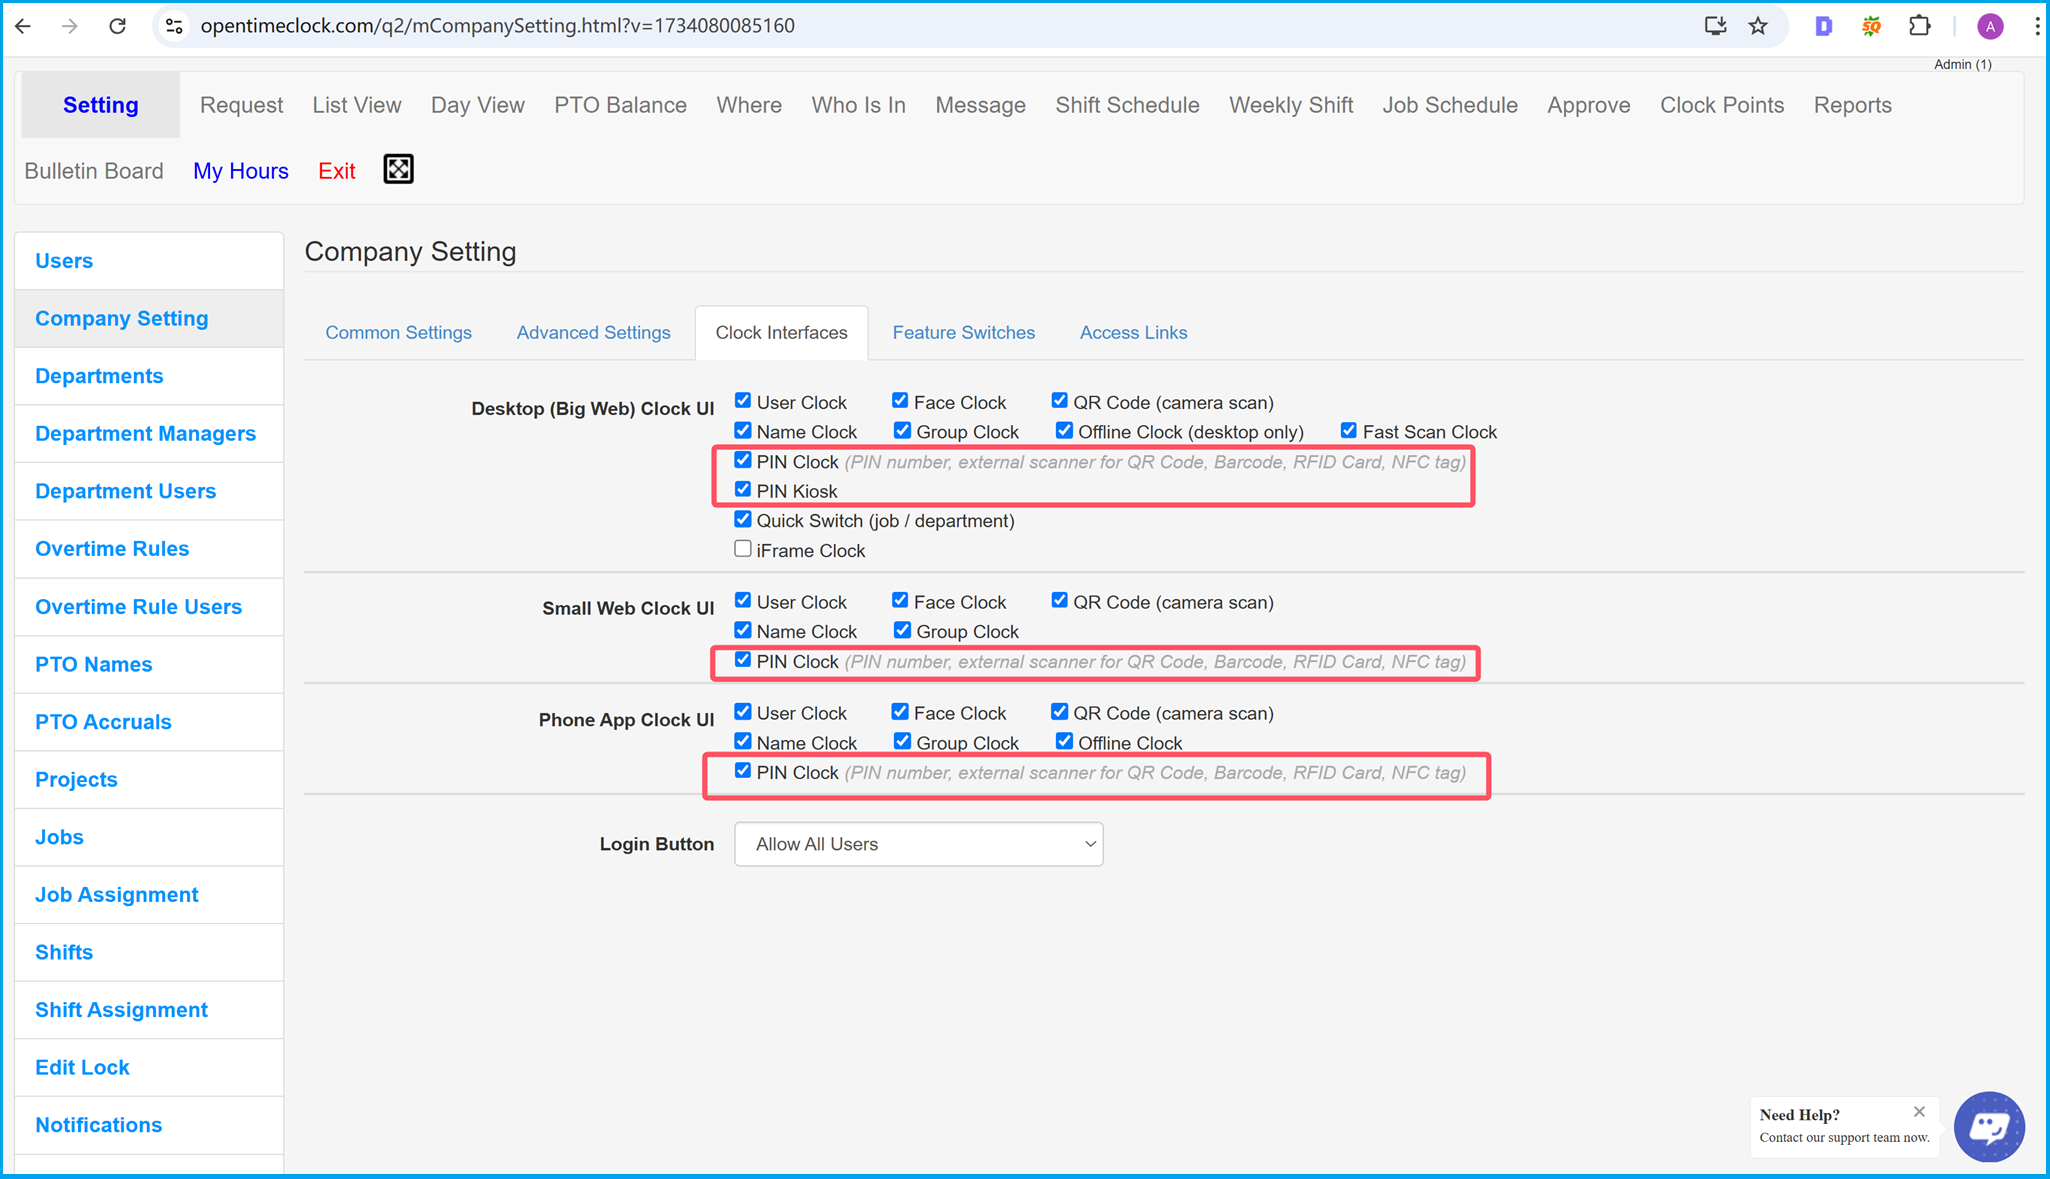
Task: Open the orange-green browser extension icon
Action: (1871, 26)
